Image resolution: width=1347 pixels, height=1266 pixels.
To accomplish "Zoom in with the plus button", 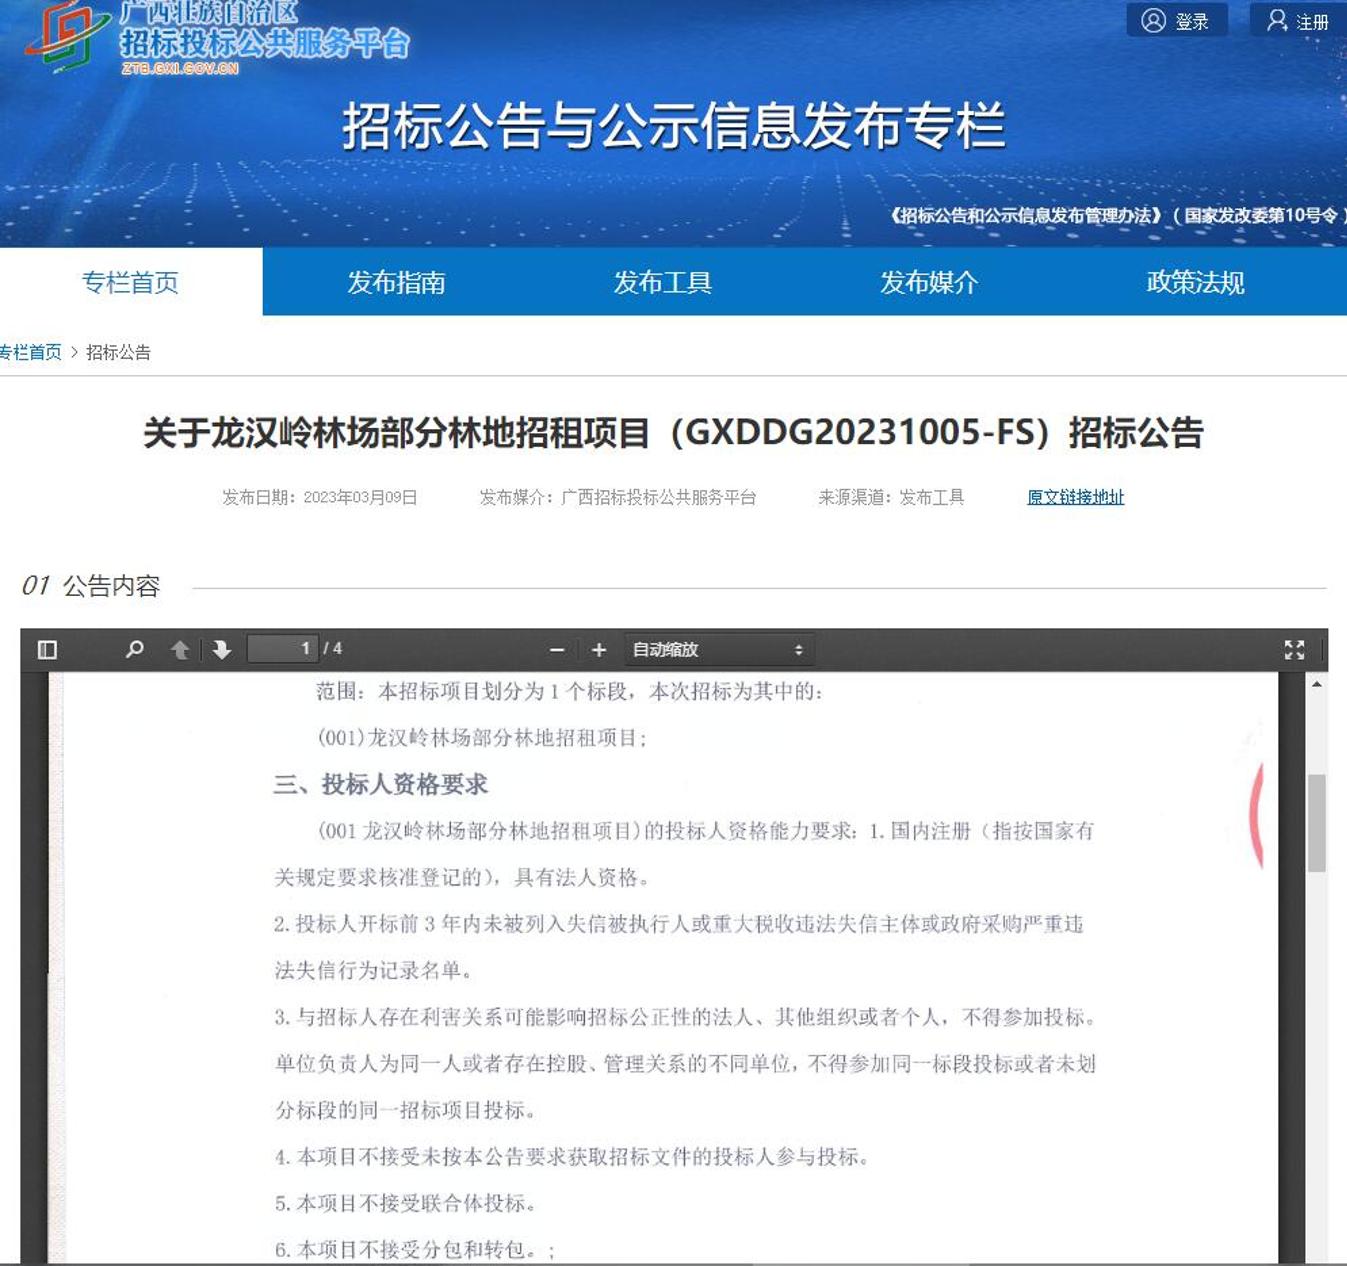I will [599, 650].
